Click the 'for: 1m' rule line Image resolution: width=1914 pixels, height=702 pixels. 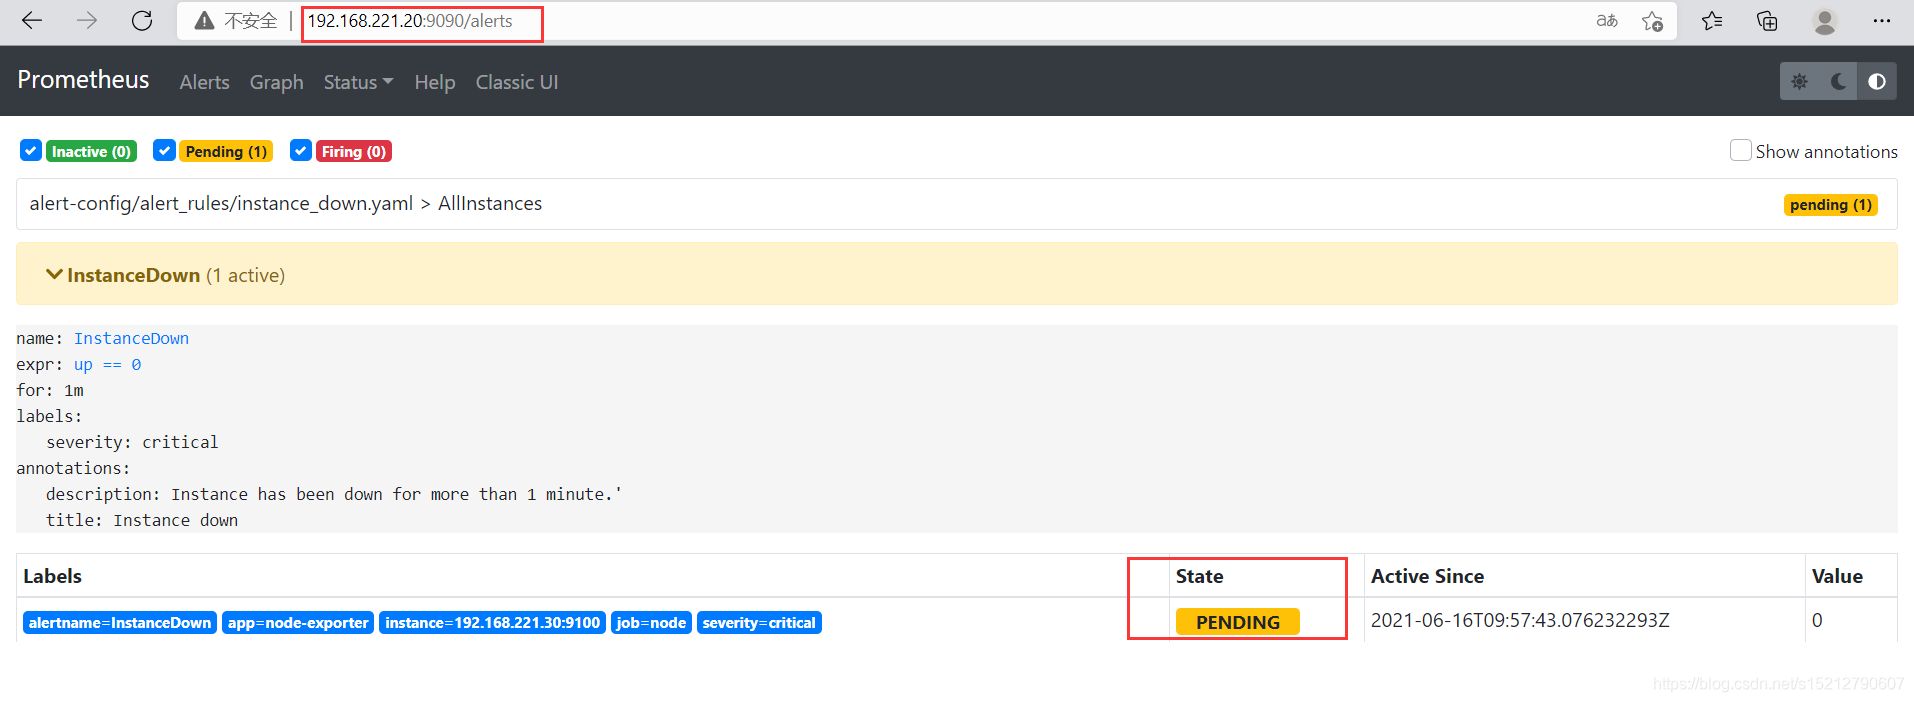click(x=50, y=390)
